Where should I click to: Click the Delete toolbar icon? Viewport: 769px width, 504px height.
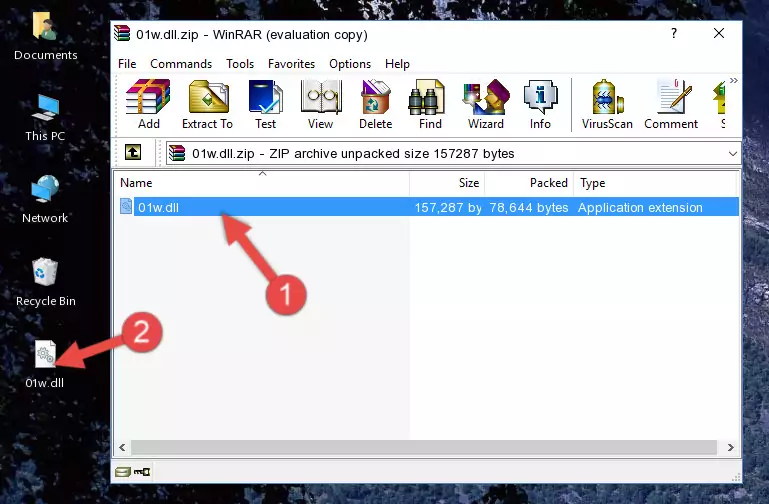click(x=375, y=104)
